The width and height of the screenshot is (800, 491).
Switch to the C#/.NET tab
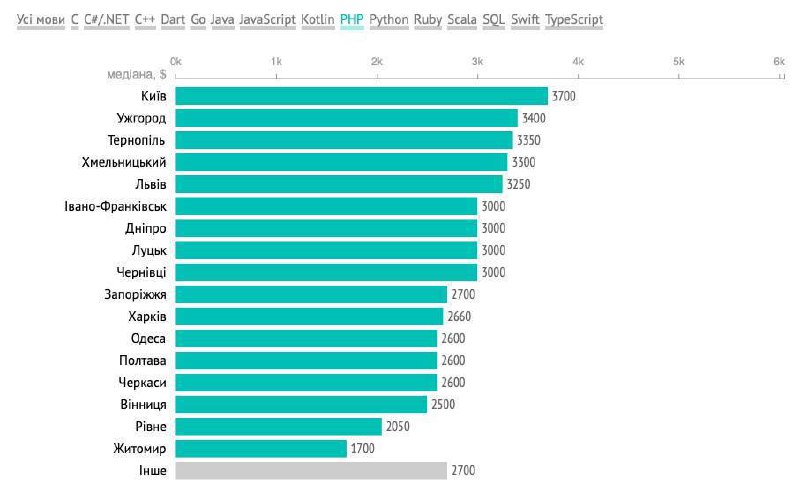coord(107,20)
